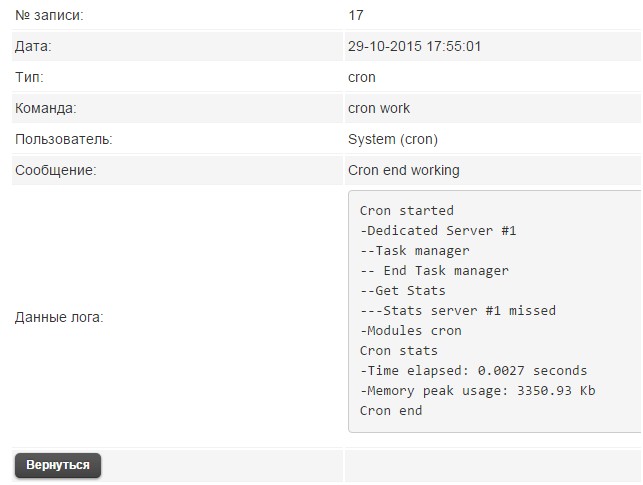Click the record number value 17
Viewport: 643px width, 485px height.
[356, 15]
